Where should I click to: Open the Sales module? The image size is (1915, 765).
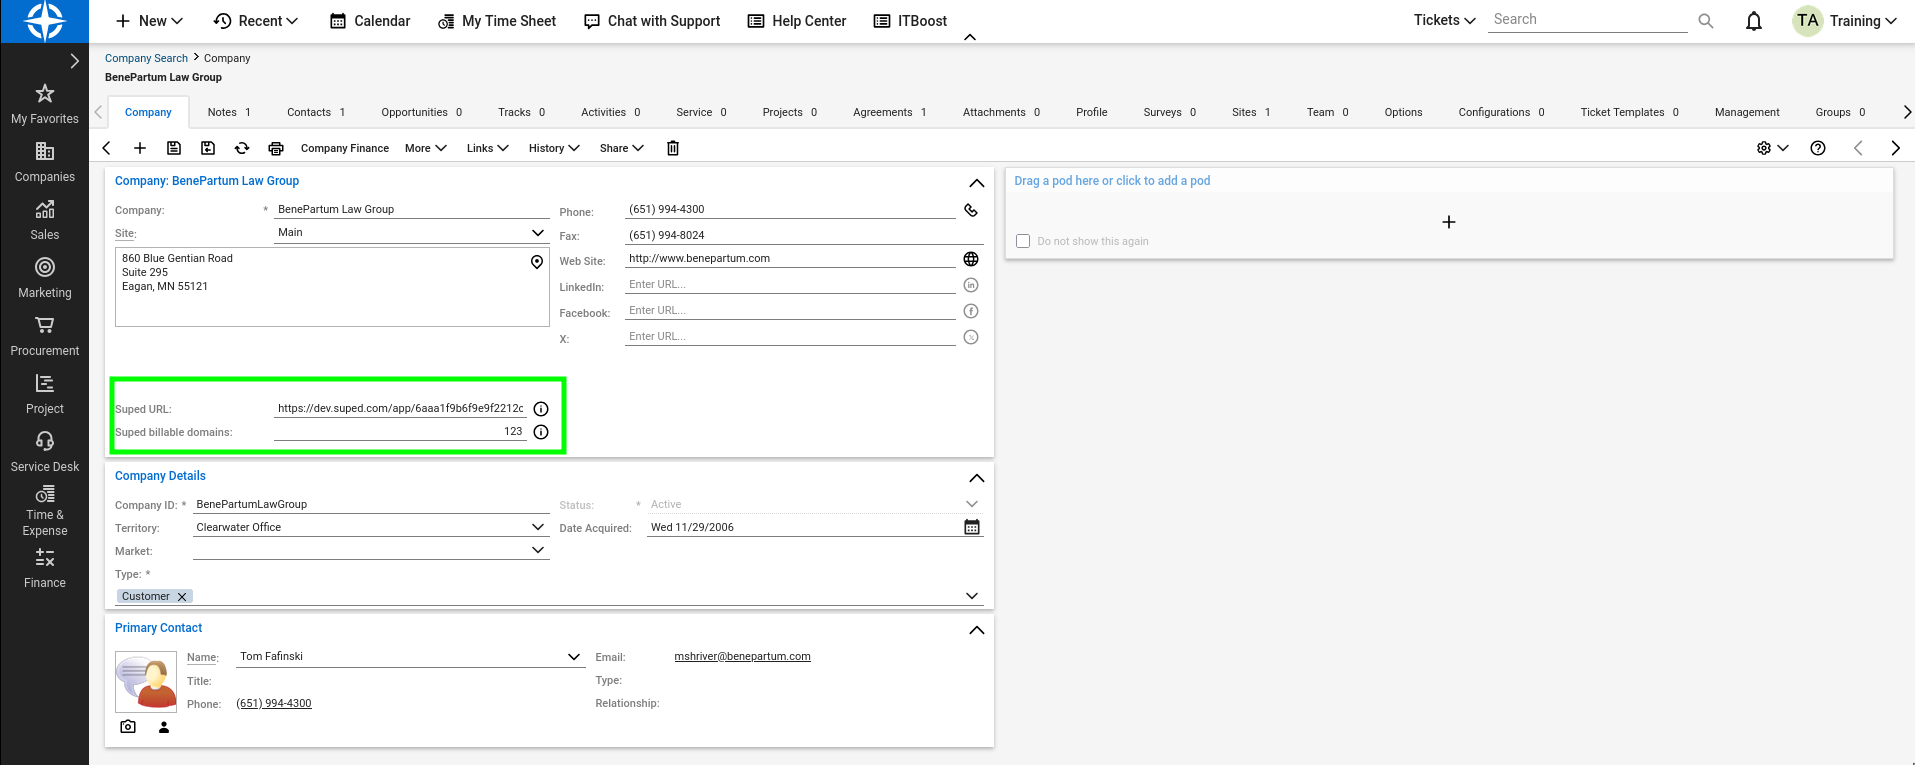(x=44, y=220)
